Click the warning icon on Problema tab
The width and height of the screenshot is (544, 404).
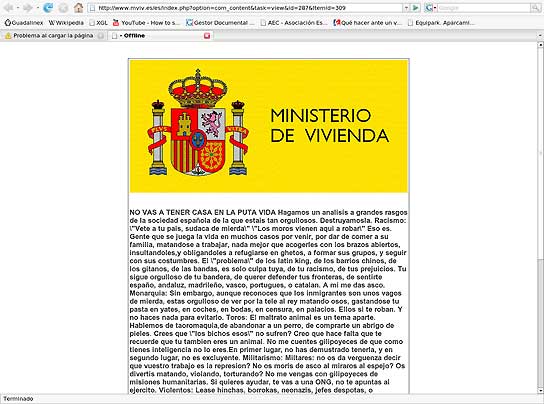pyautogui.click(x=8, y=36)
